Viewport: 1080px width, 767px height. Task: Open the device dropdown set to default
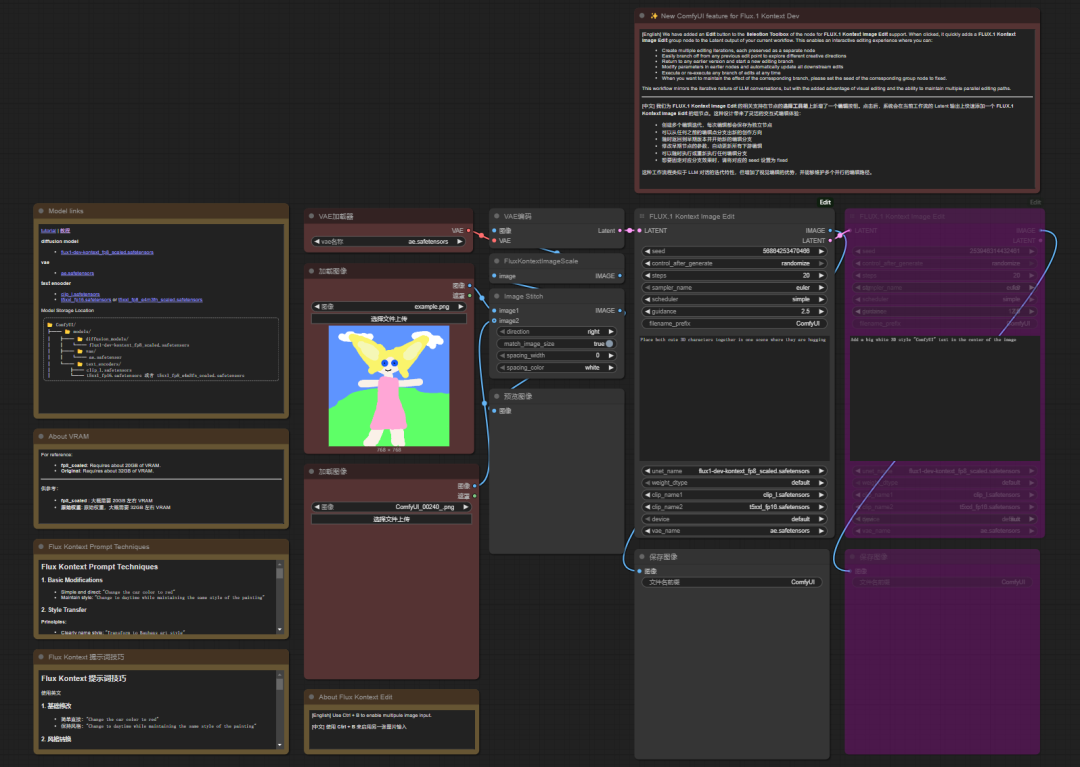734,518
